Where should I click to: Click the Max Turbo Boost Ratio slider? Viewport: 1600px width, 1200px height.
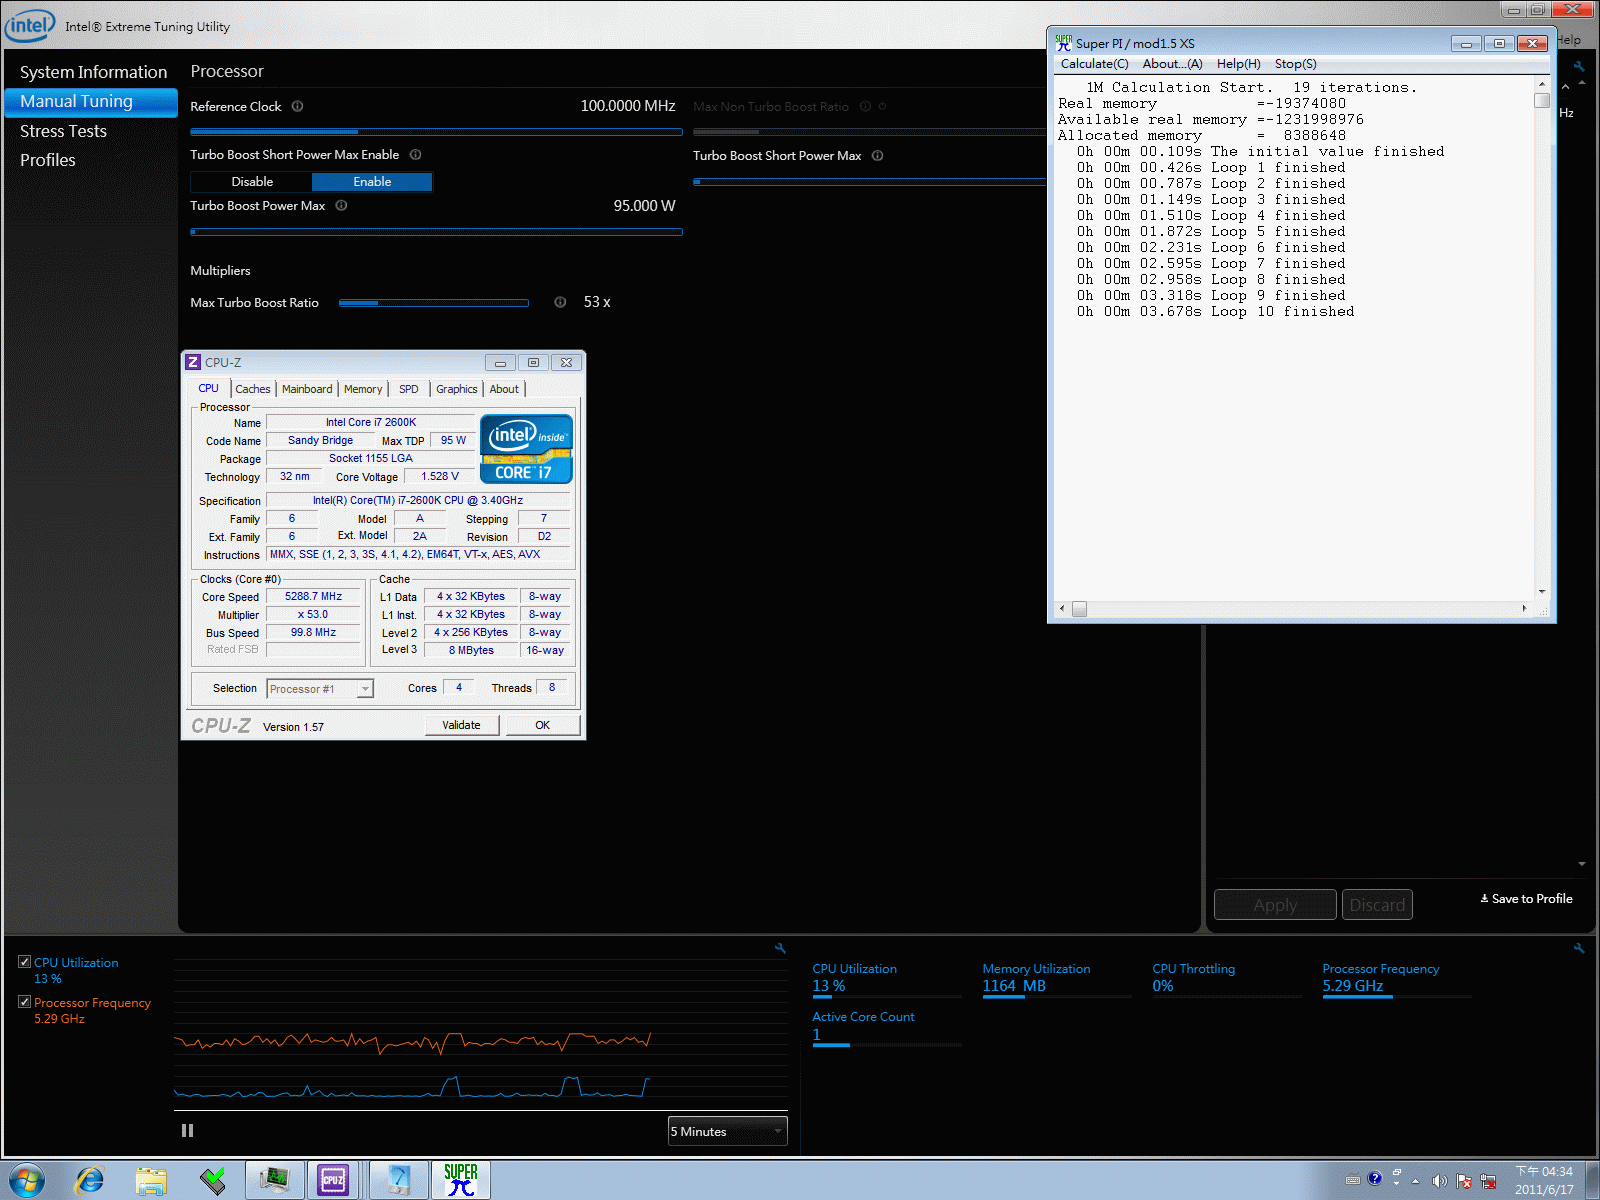434,303
